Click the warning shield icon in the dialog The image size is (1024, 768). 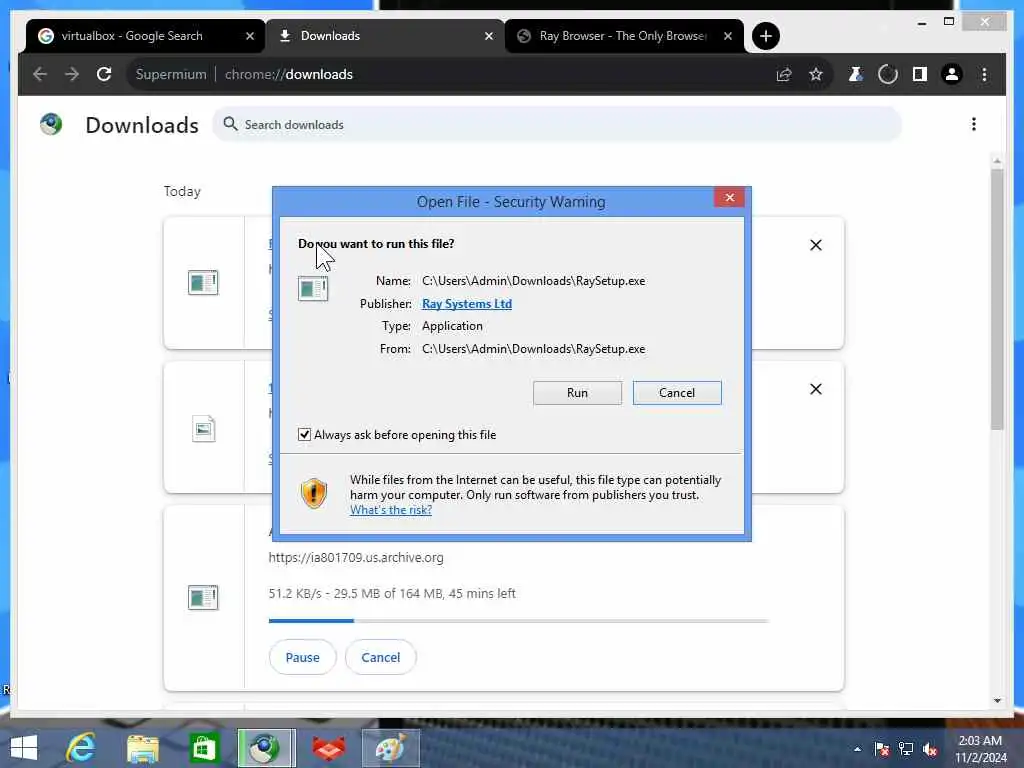point(314,493)
